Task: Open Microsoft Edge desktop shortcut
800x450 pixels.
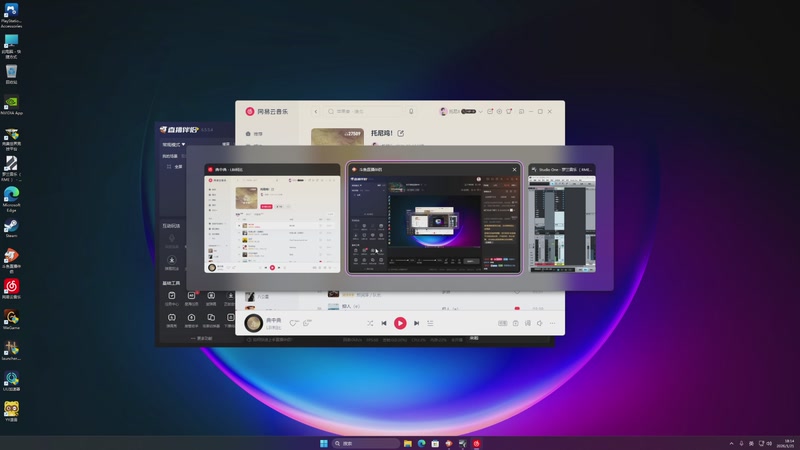Action: [x=11, y=199]
